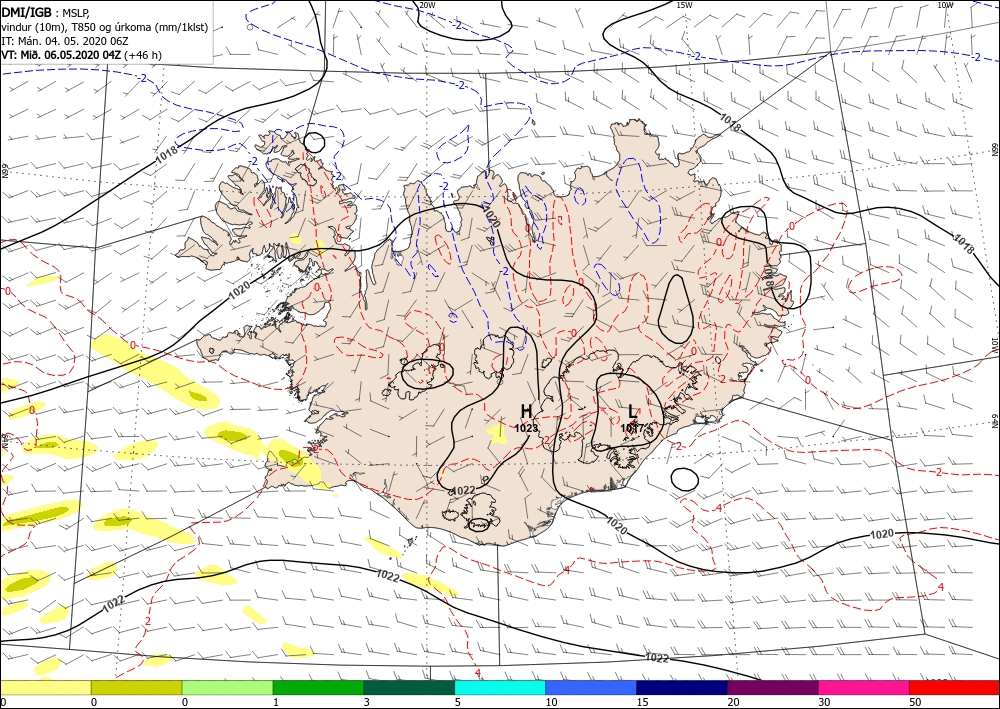Click the 'vindur (10m), T850 og úrkoma' line
The image size is (1000, 709).
[x=105, y=27]
